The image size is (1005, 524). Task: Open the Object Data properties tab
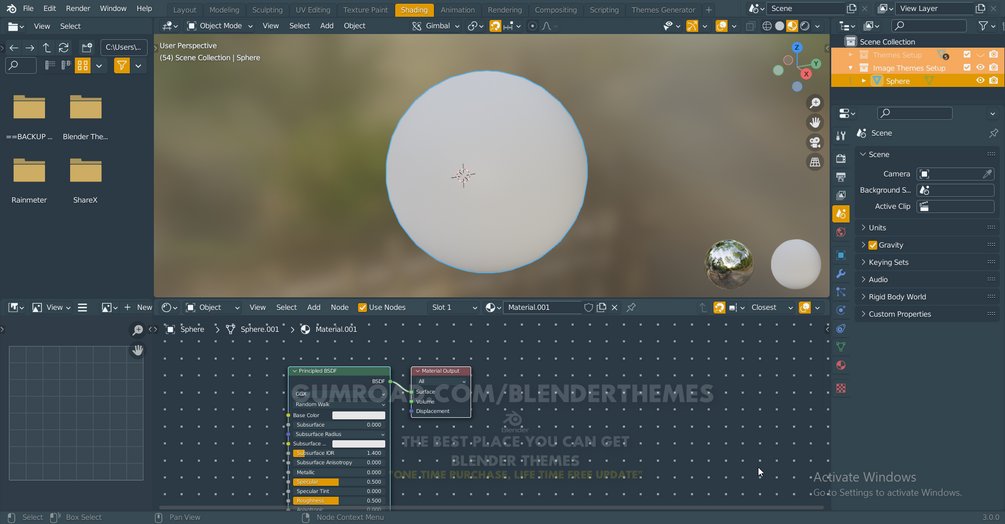[x=841, y=347]
